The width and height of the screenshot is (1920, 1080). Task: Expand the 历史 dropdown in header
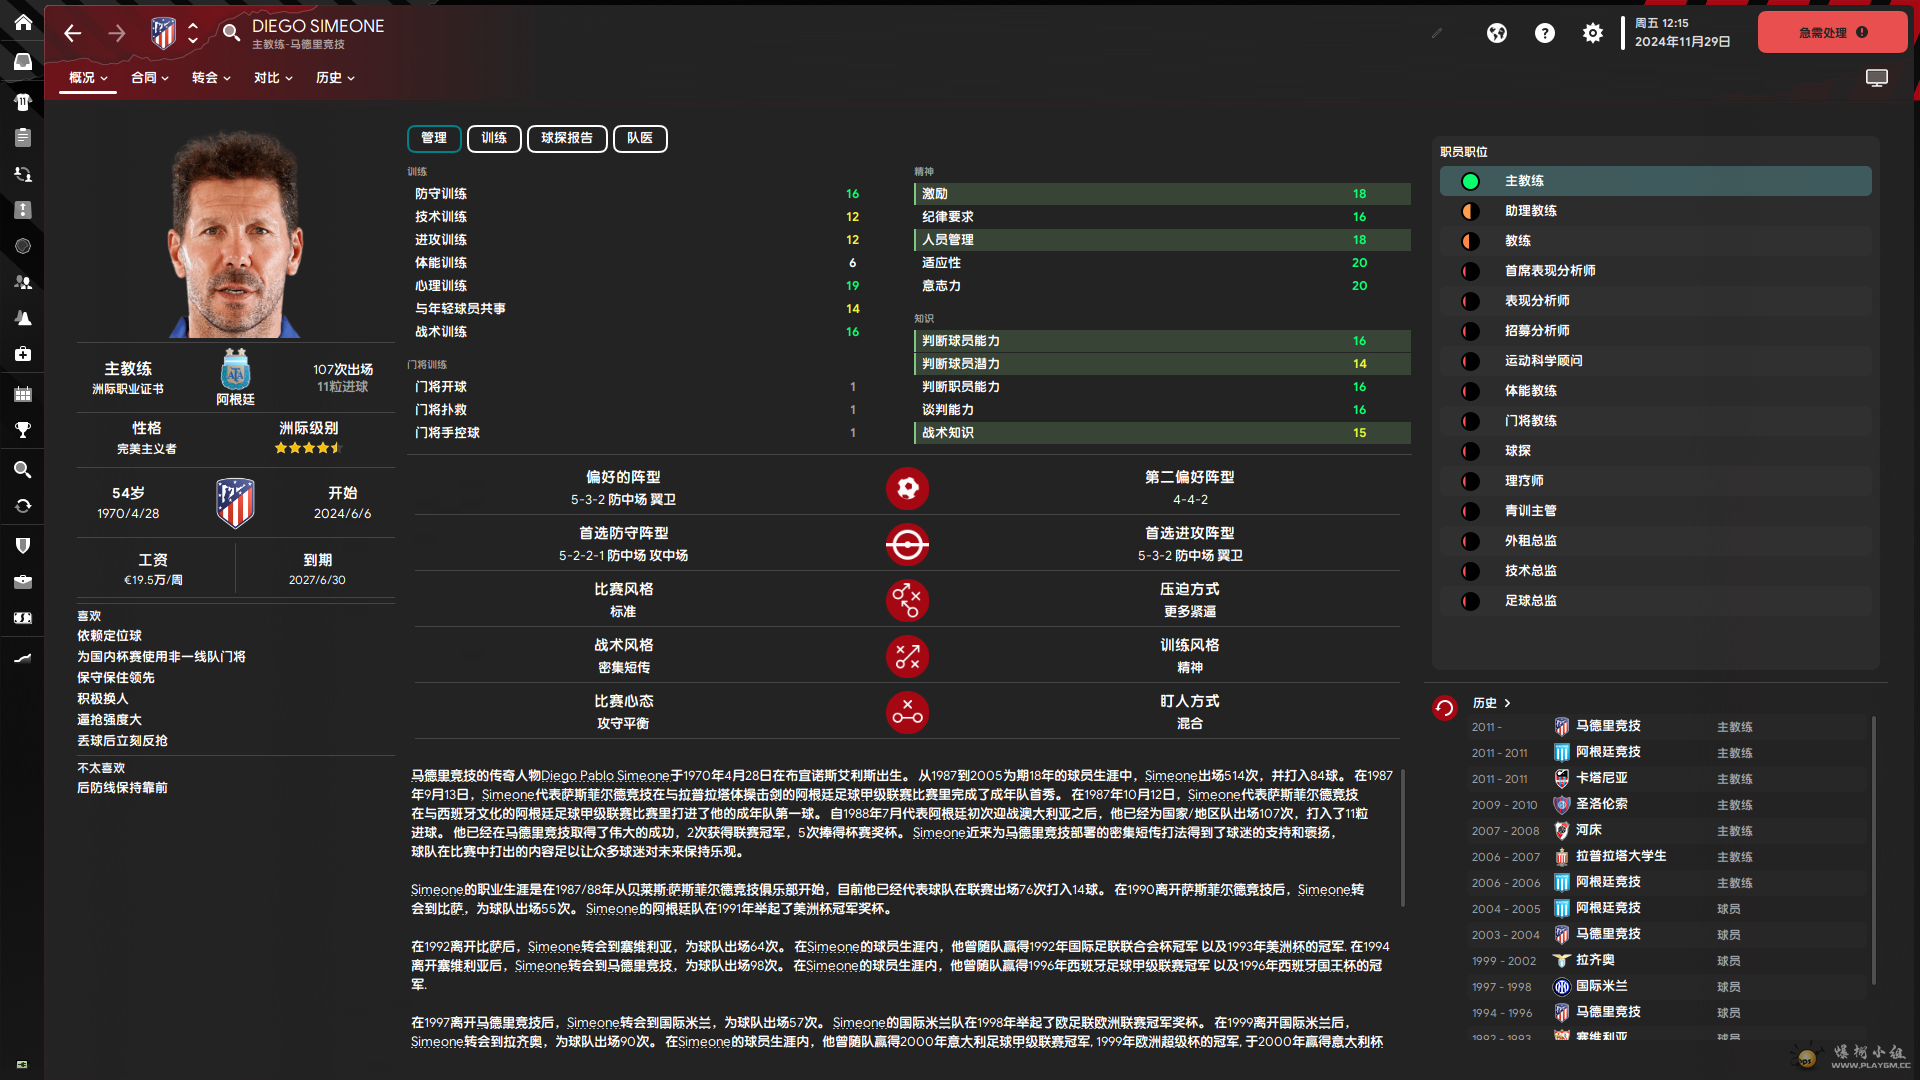click(x=335, y=78)
